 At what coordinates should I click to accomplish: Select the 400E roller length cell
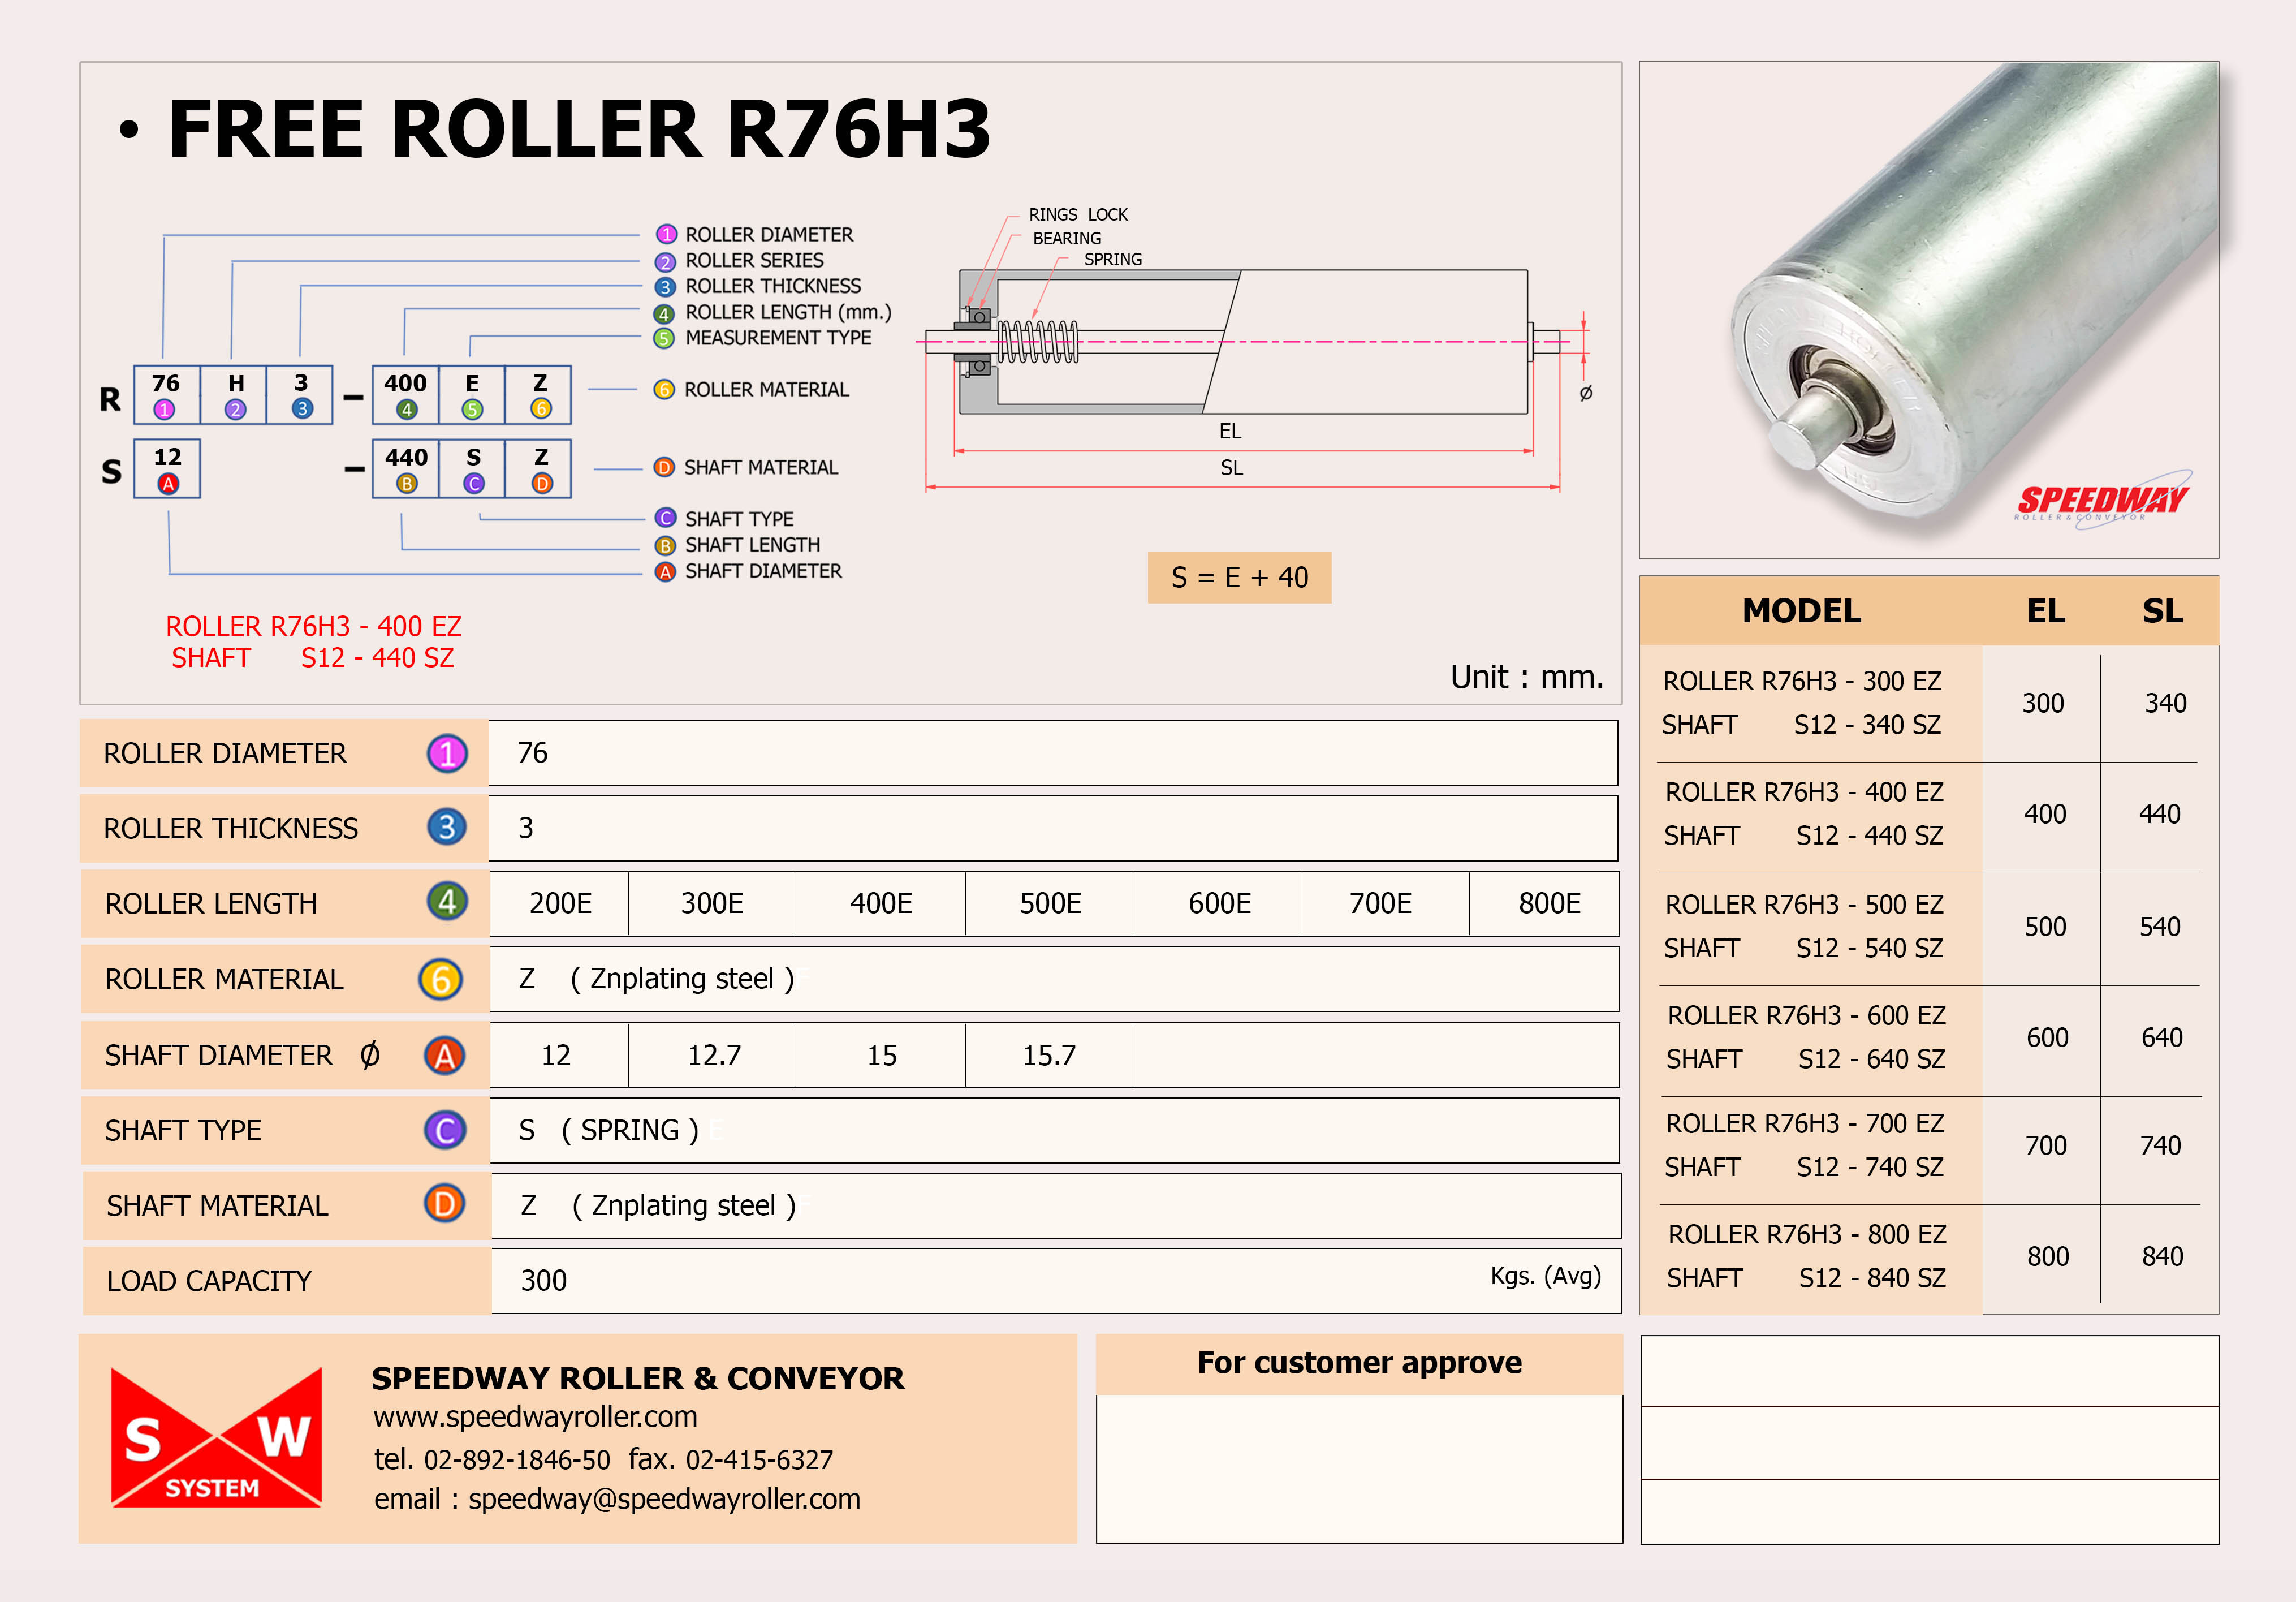point(881,904)
